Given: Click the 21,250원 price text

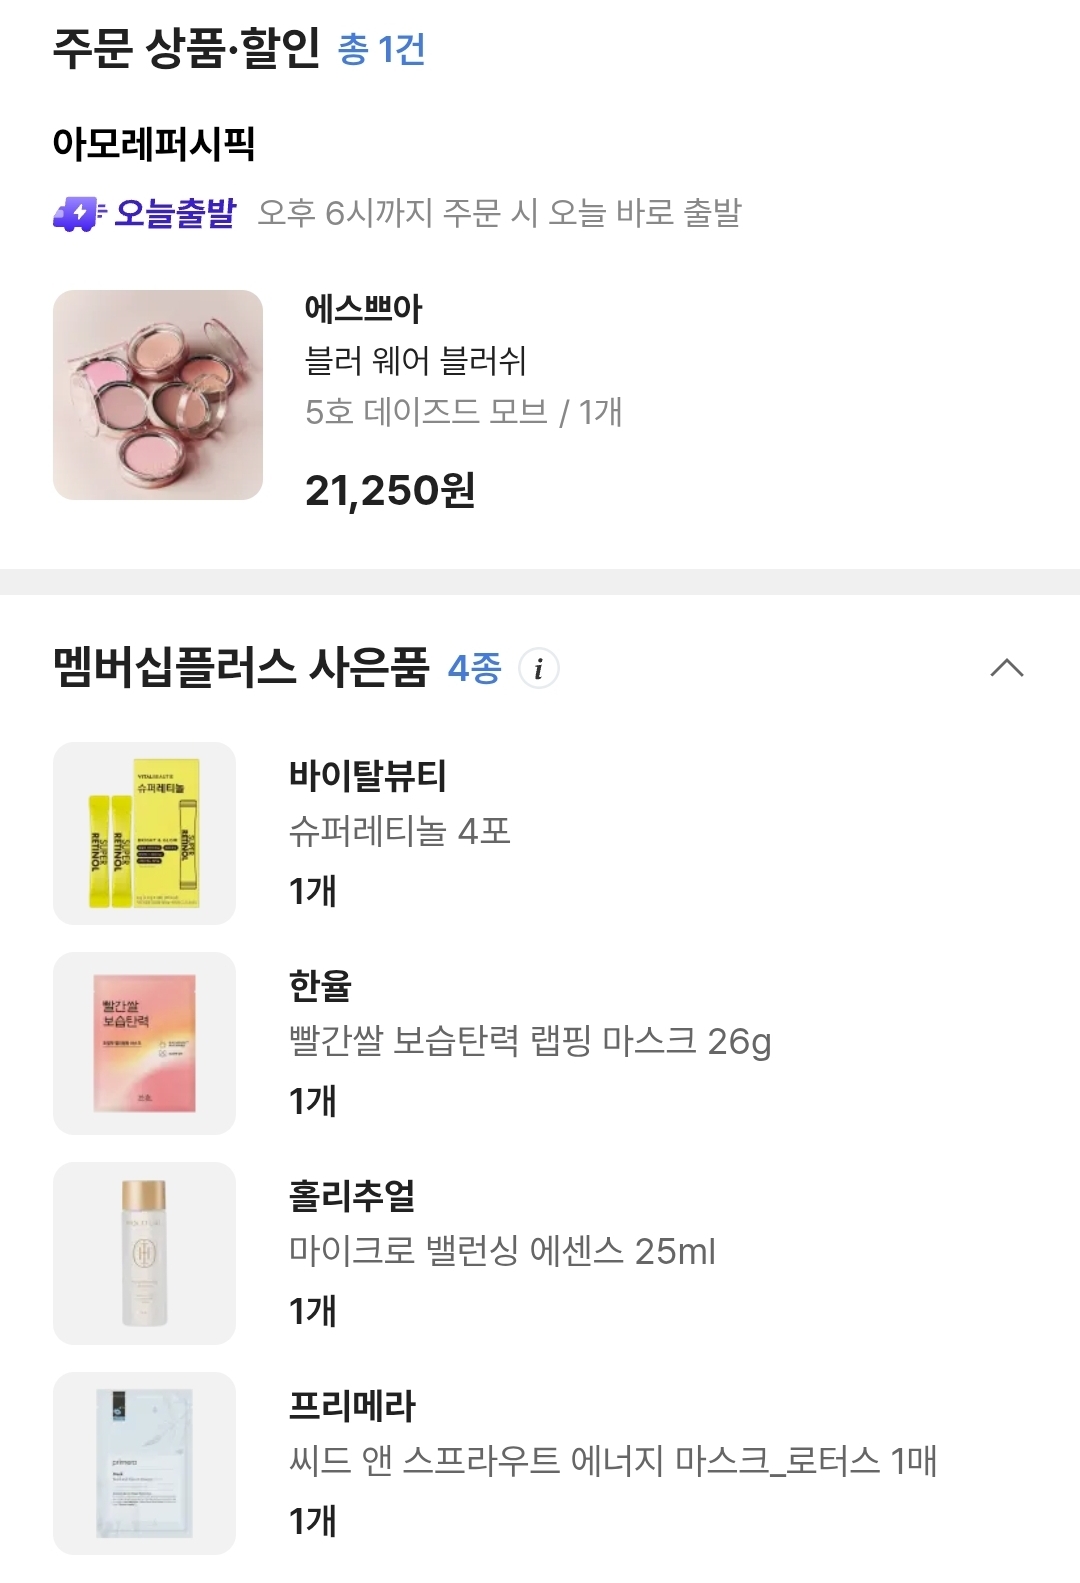Looking at the screenshot, I should 390,490.
